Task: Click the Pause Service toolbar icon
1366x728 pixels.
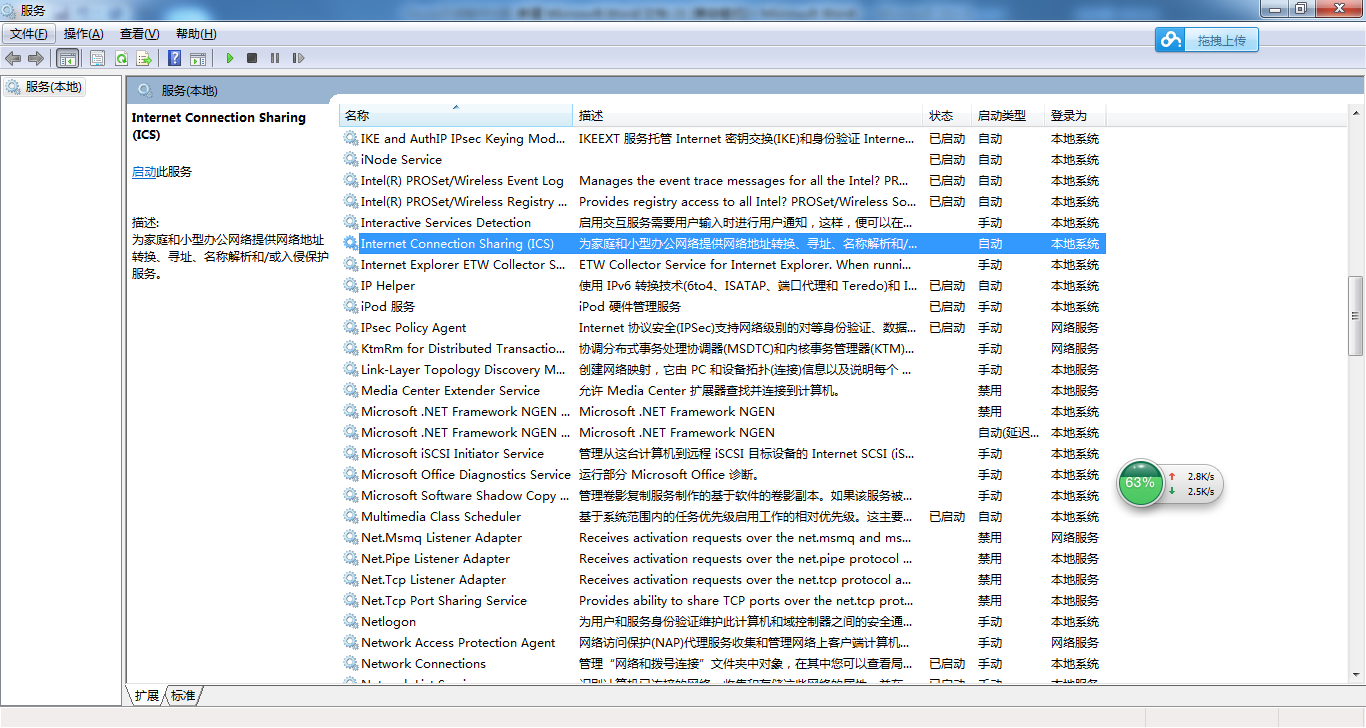Action: tap(275, 59)
